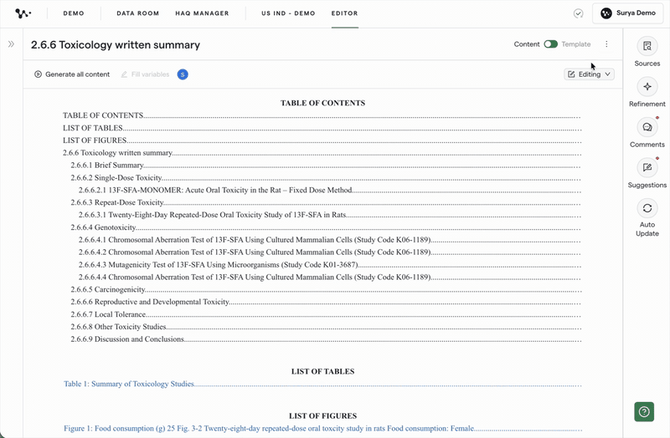Click the Template label
Image resolution: width=670 pixels, height=438 pixels.
click(576, 44)
